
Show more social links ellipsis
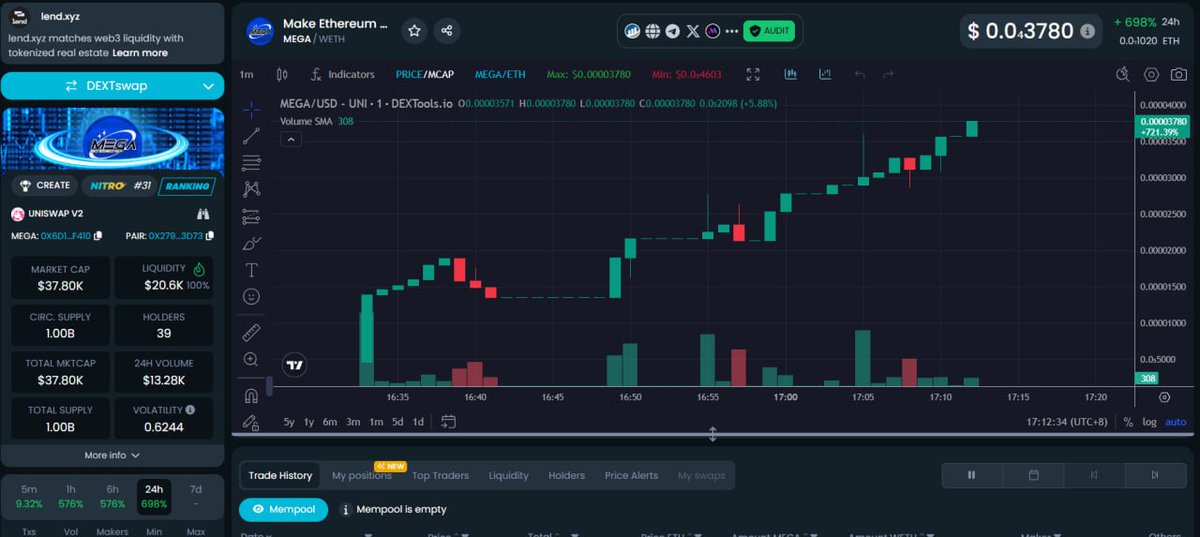click(x=732, y=31)
